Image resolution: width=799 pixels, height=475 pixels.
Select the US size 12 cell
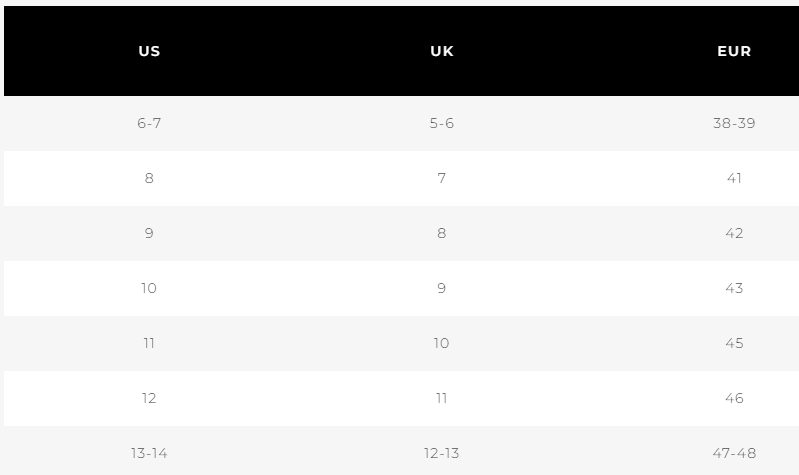pos(149,398)
